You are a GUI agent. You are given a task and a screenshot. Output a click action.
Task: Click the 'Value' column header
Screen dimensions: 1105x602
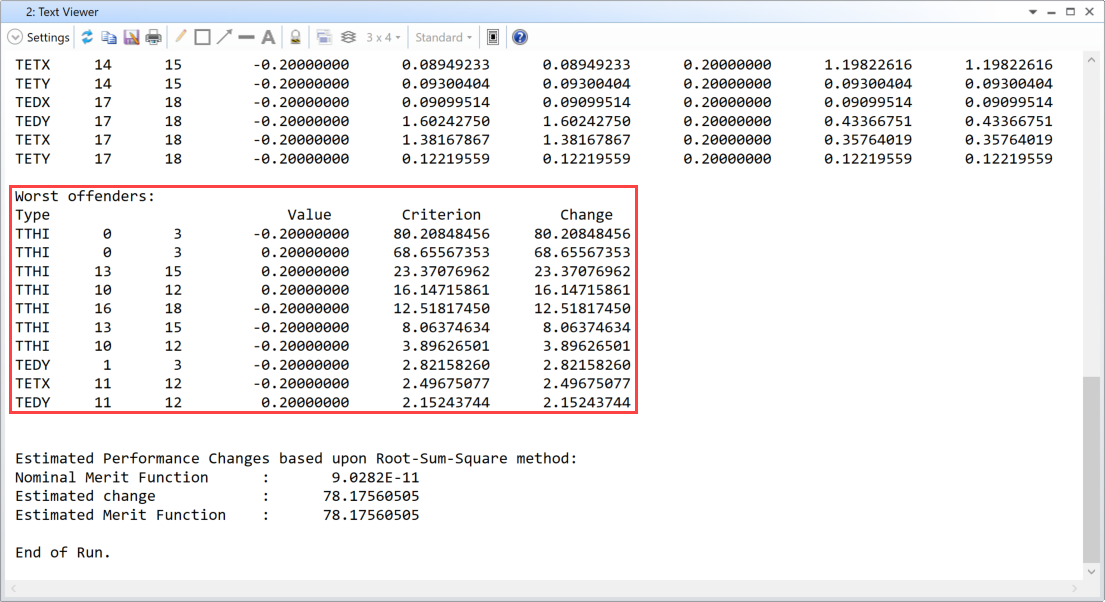tap(309, 214)
